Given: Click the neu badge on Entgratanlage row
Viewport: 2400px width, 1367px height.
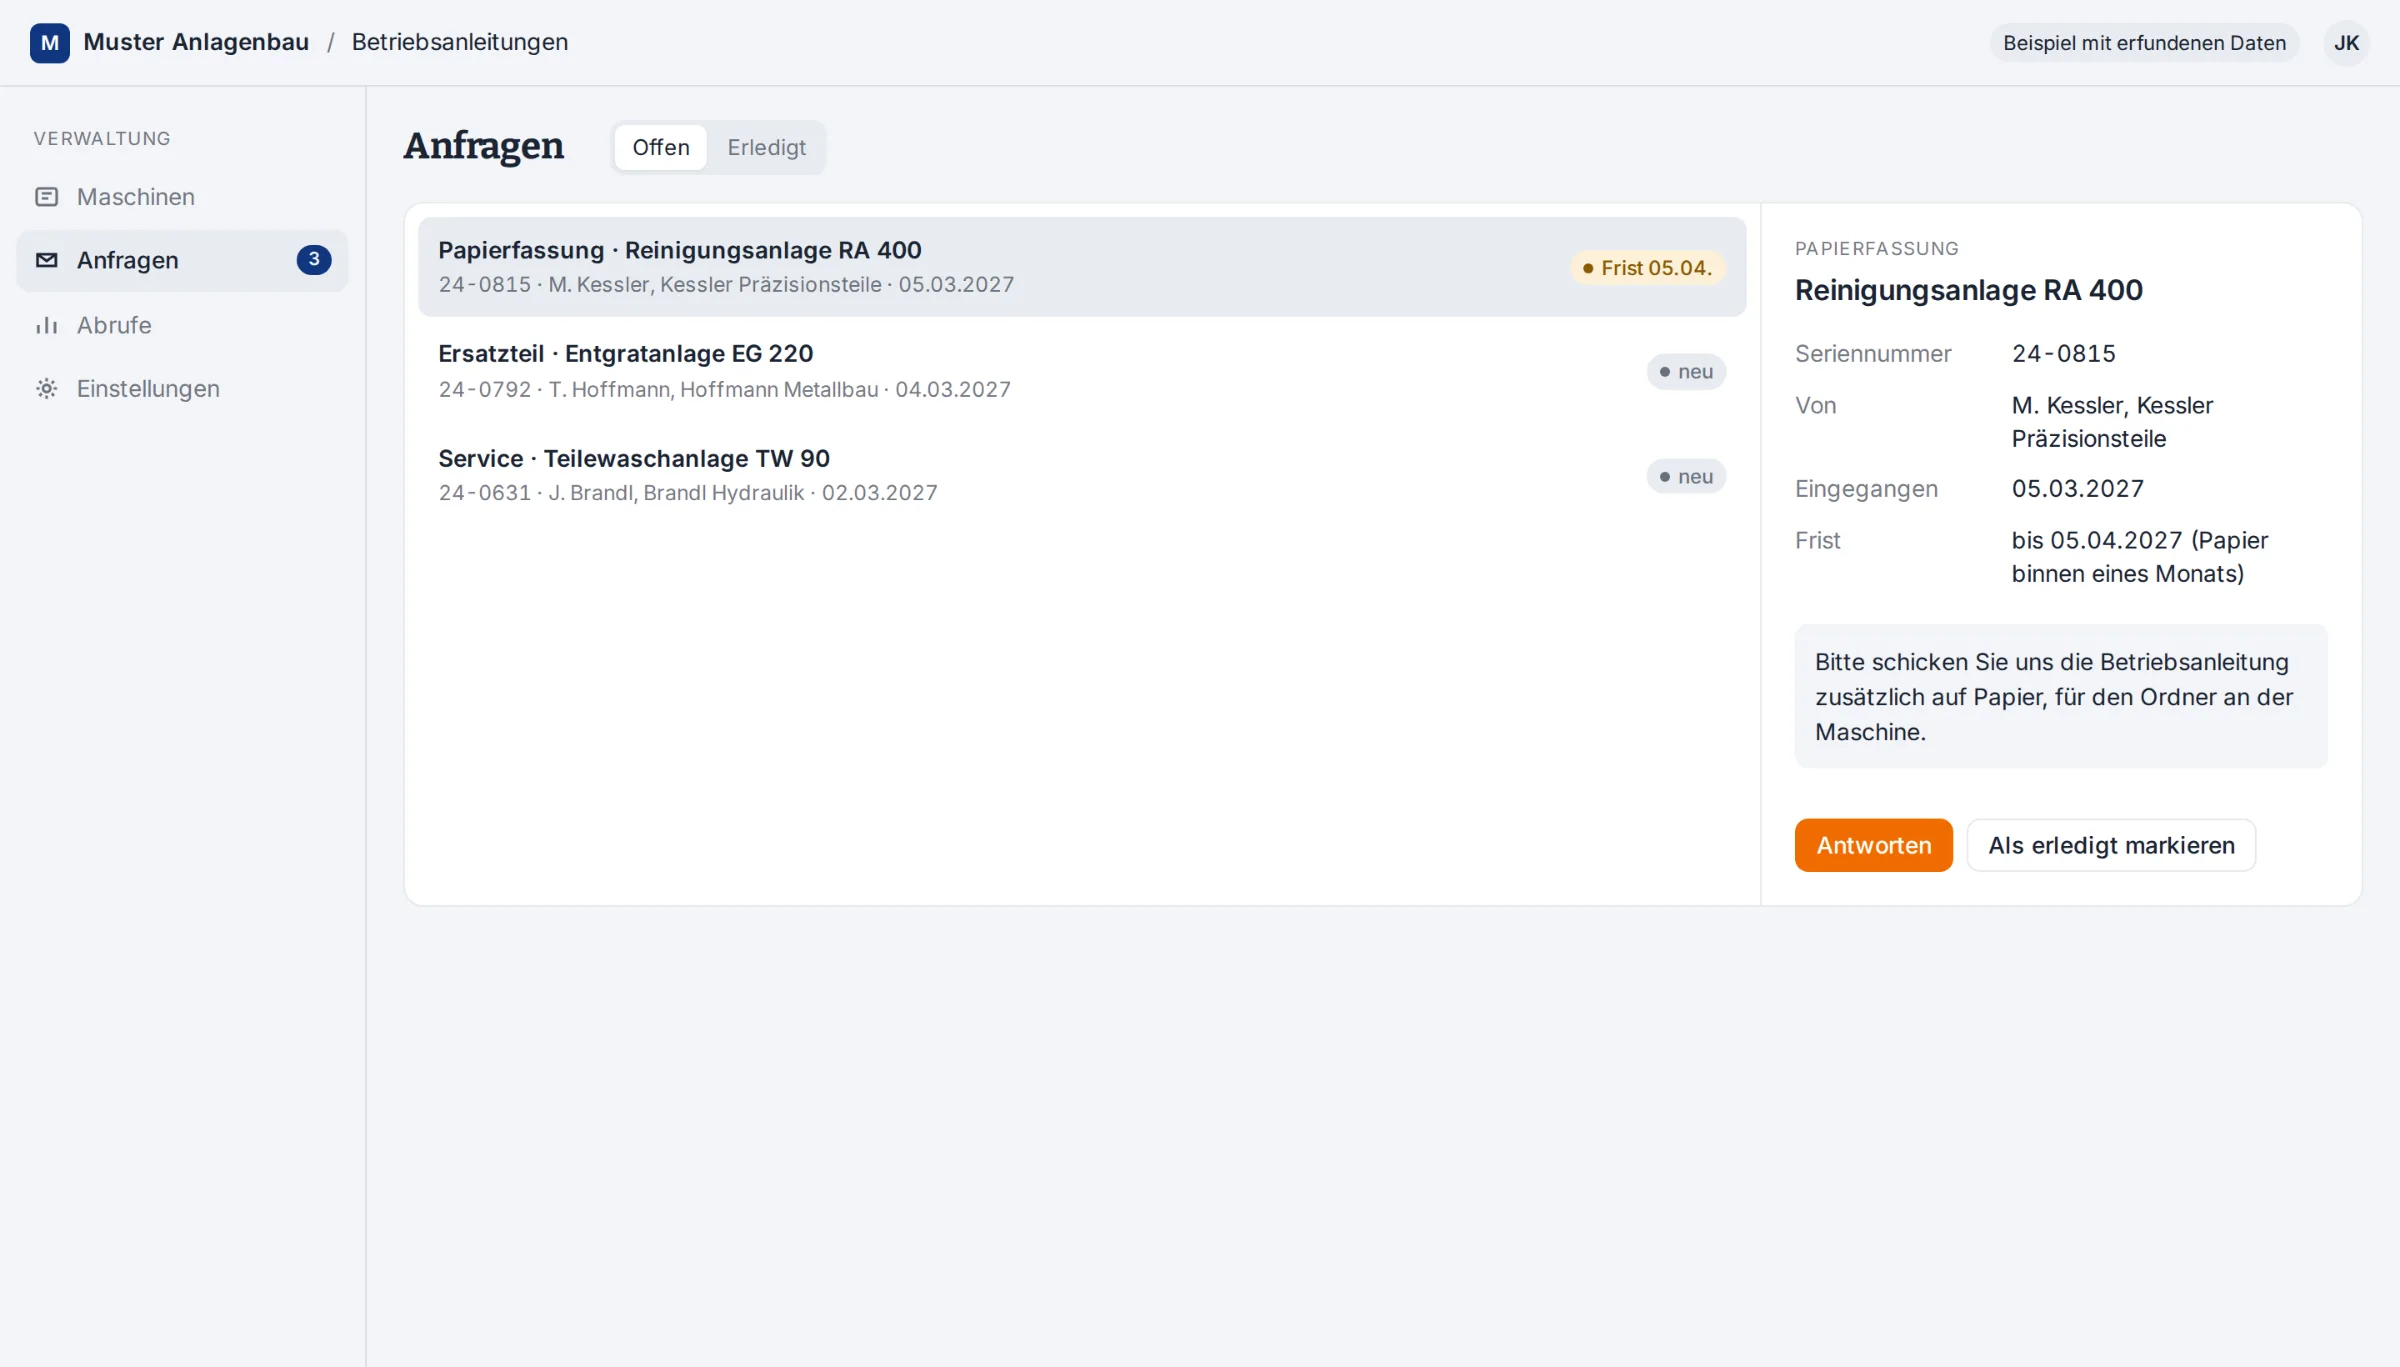Looking at the screenshot, I should coord(1686,372).
